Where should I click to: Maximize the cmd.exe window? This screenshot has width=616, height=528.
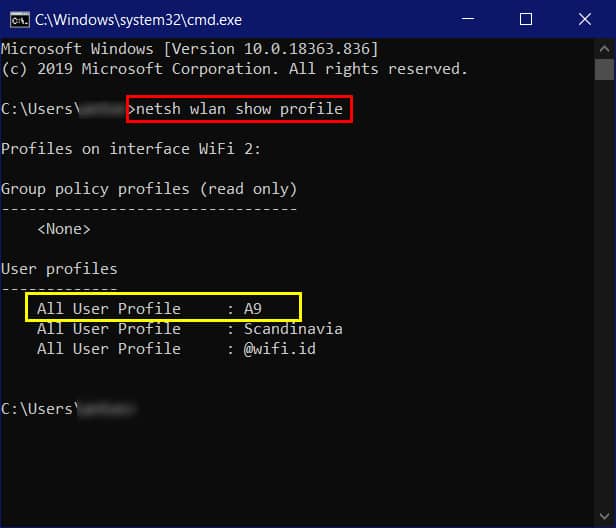(x=526, y=19)
